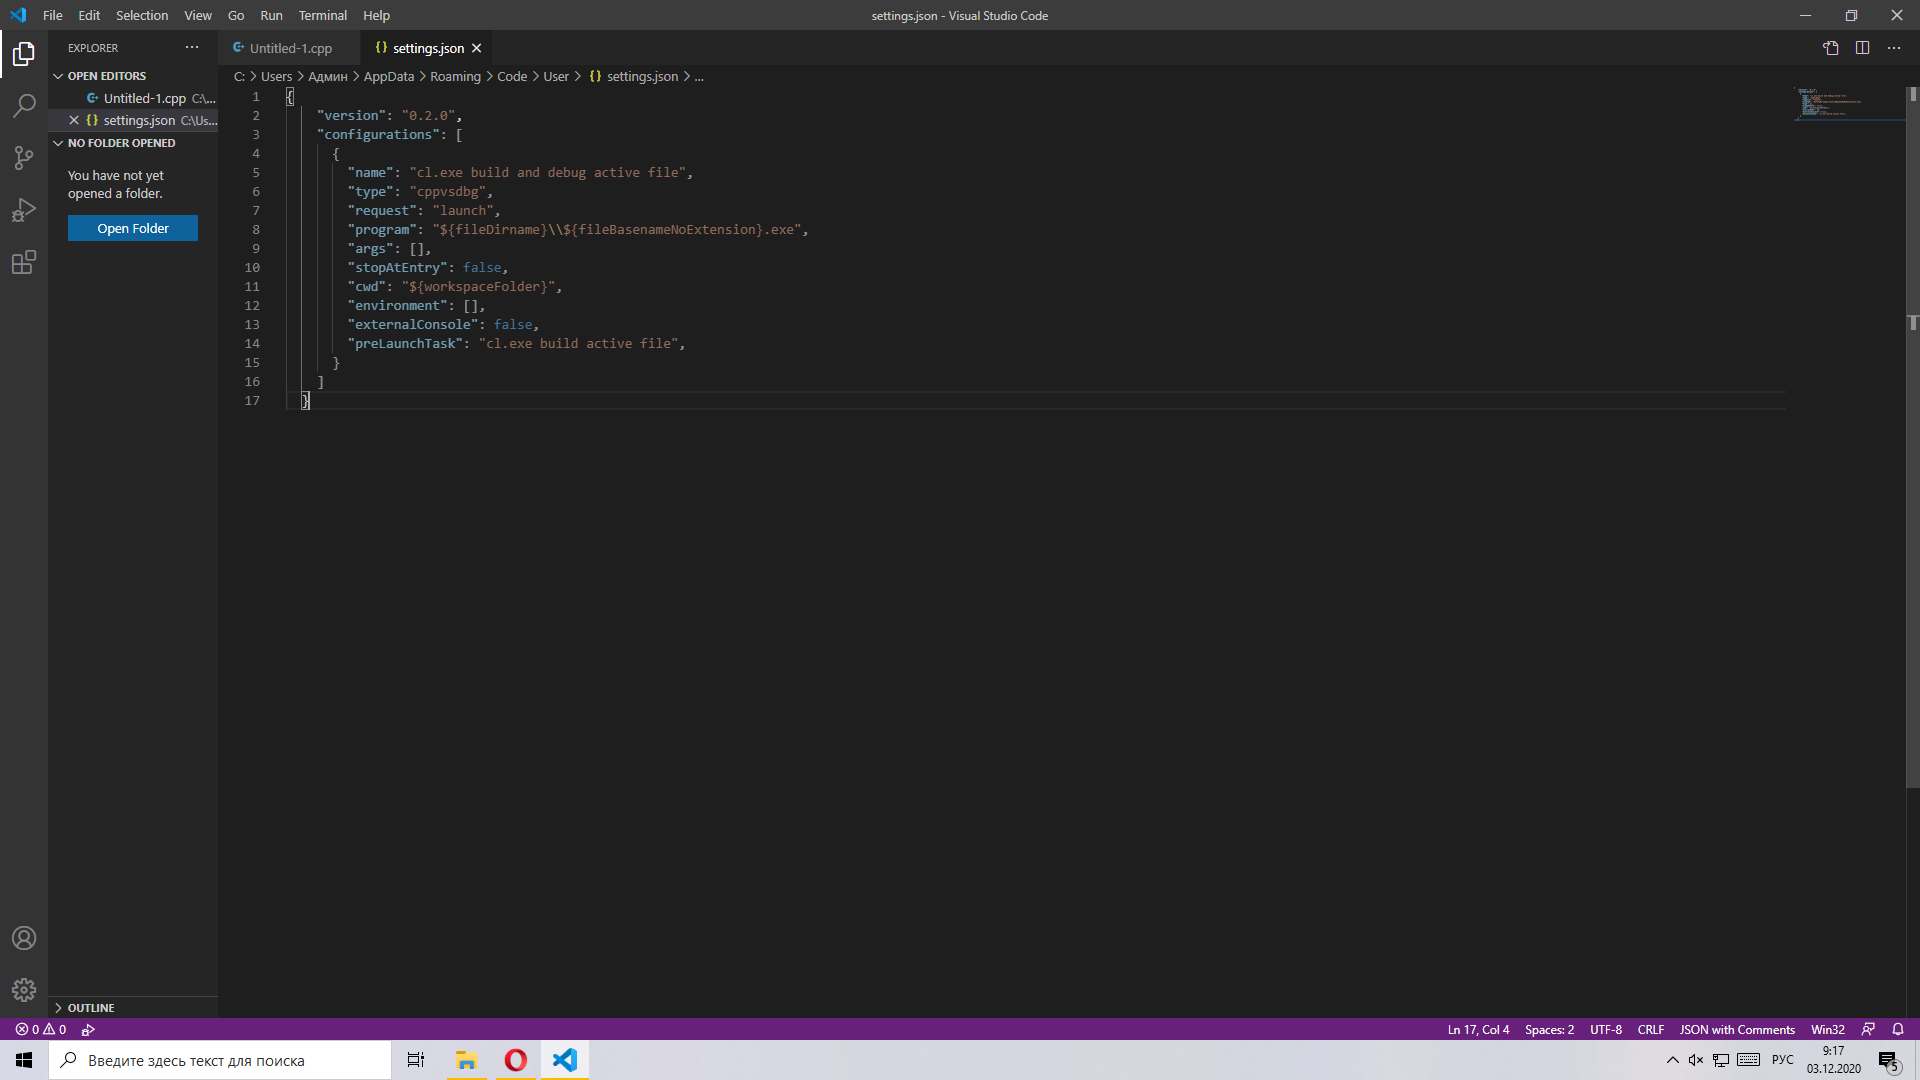Image resolution: width=1920 pixels, height=1080 pixels.
Task: Click the Explorer more actions ellipsis
Action: pyautogui.click(x=192, y=47)
